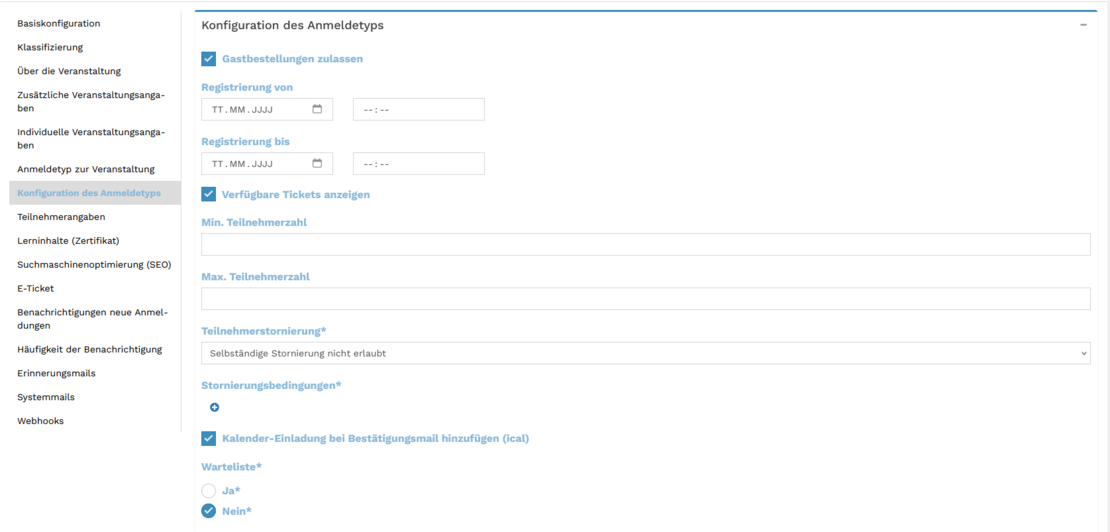Click the Registrierung bis date field

click(x=267, y=163)
